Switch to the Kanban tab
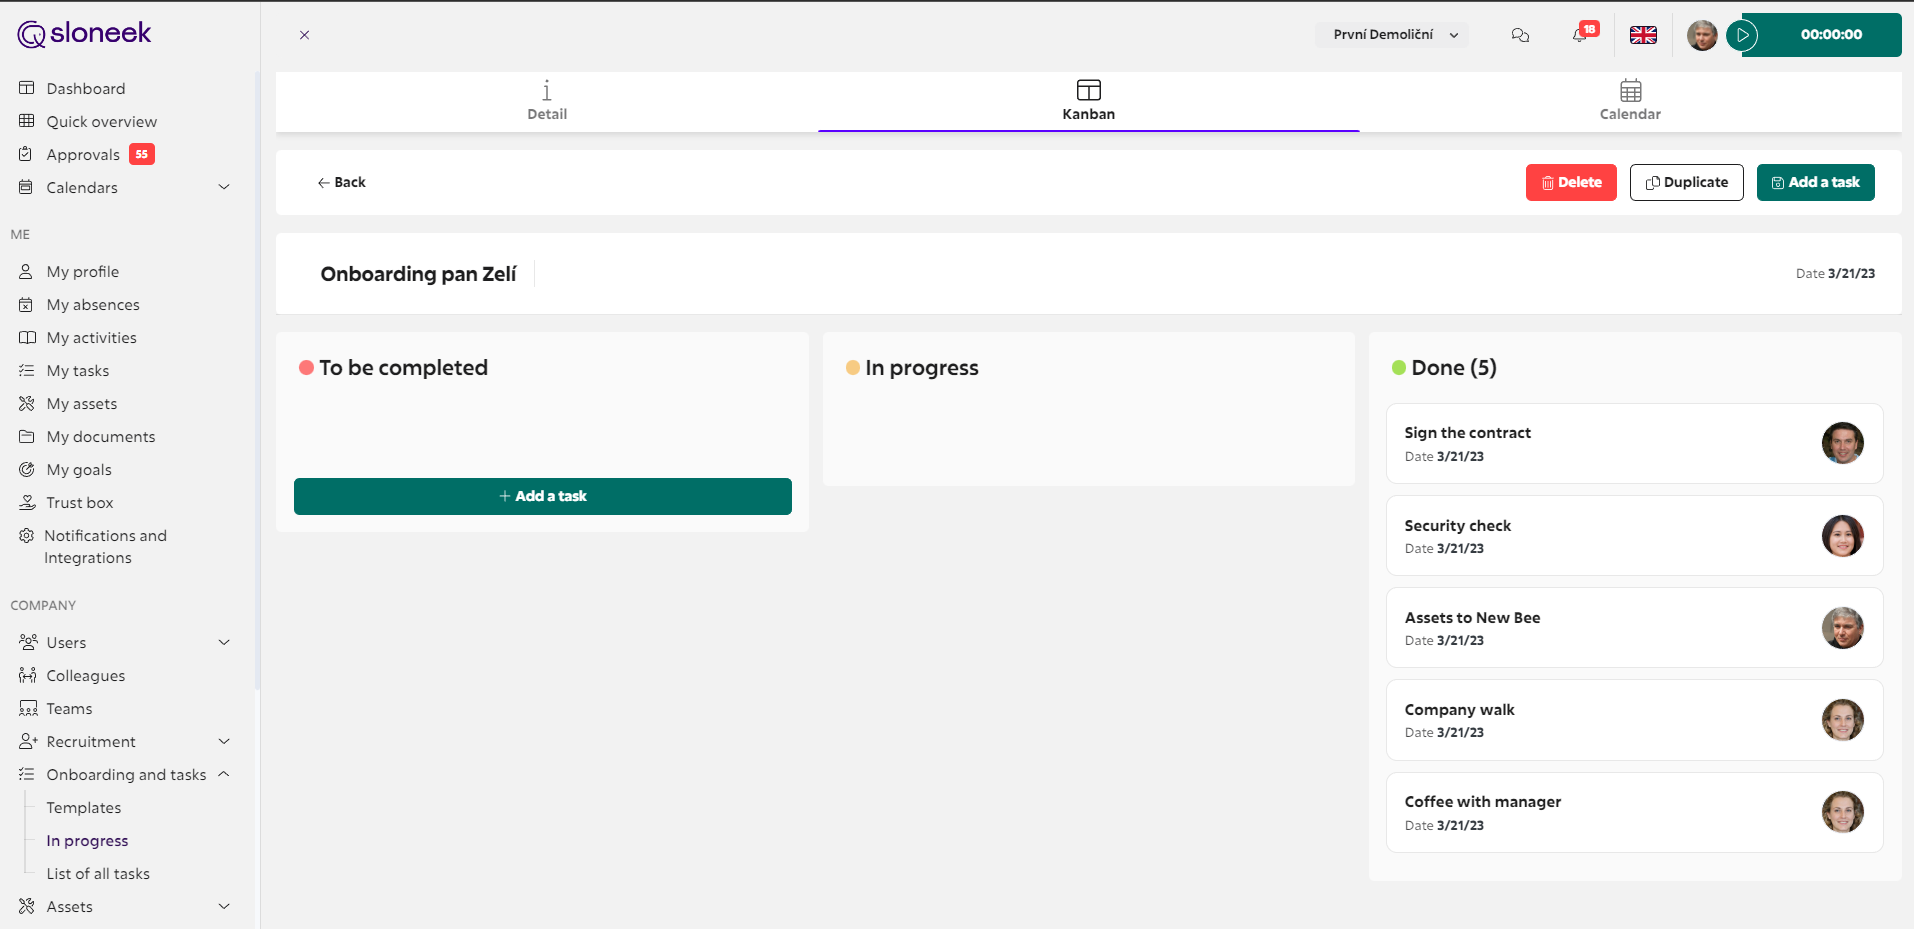Viewport: 1914px width, 929px height. 1088,101
